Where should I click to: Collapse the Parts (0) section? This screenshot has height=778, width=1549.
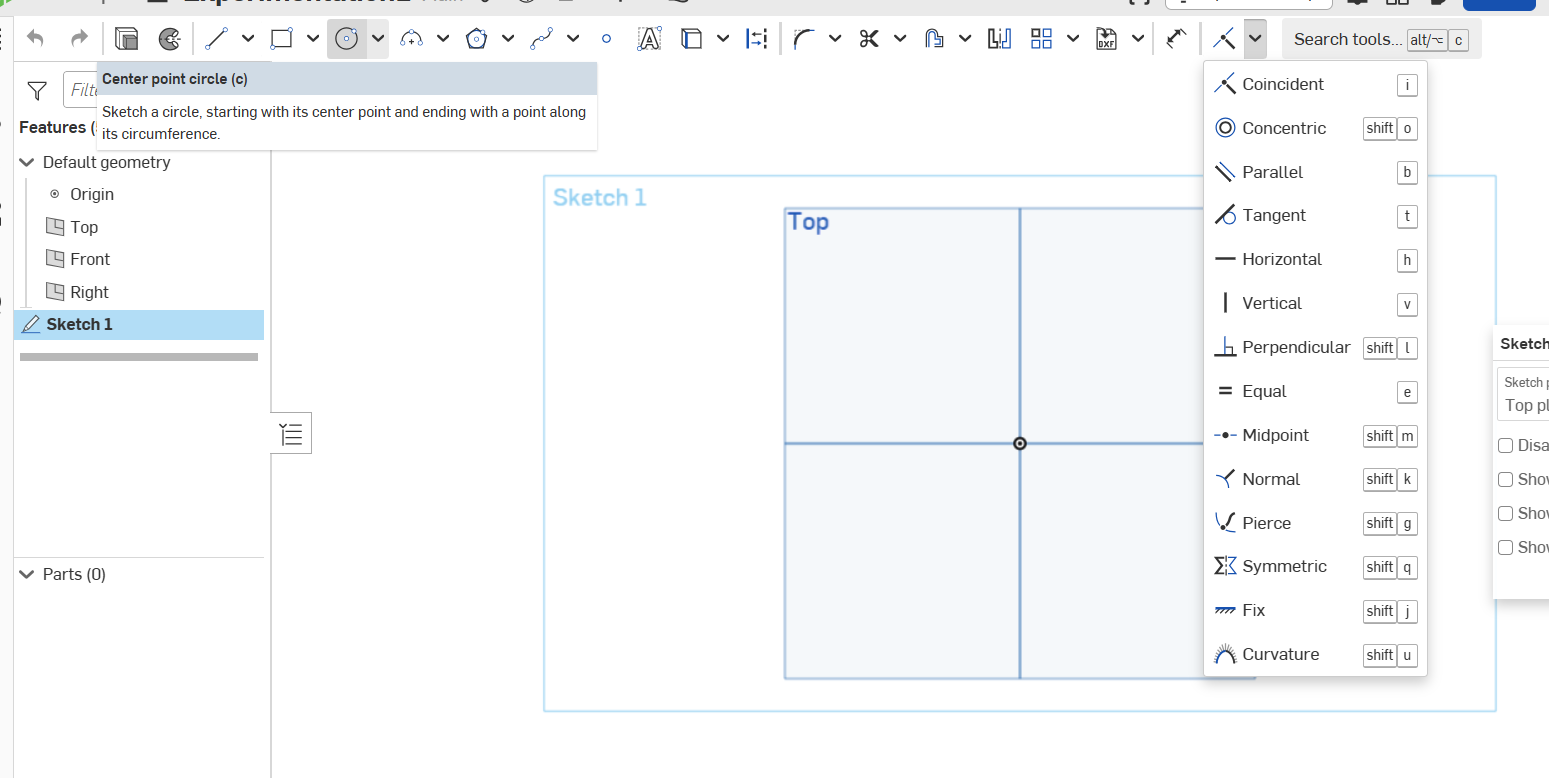[27, 574]
